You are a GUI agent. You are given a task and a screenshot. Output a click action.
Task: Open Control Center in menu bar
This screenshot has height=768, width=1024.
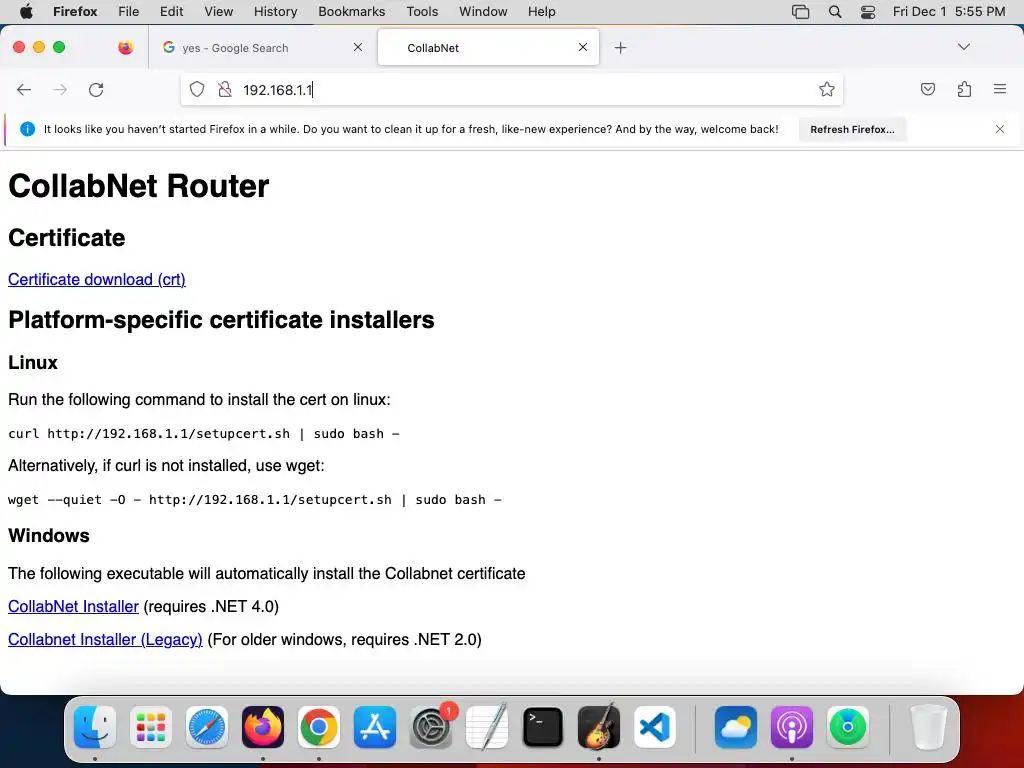[868, 12]
